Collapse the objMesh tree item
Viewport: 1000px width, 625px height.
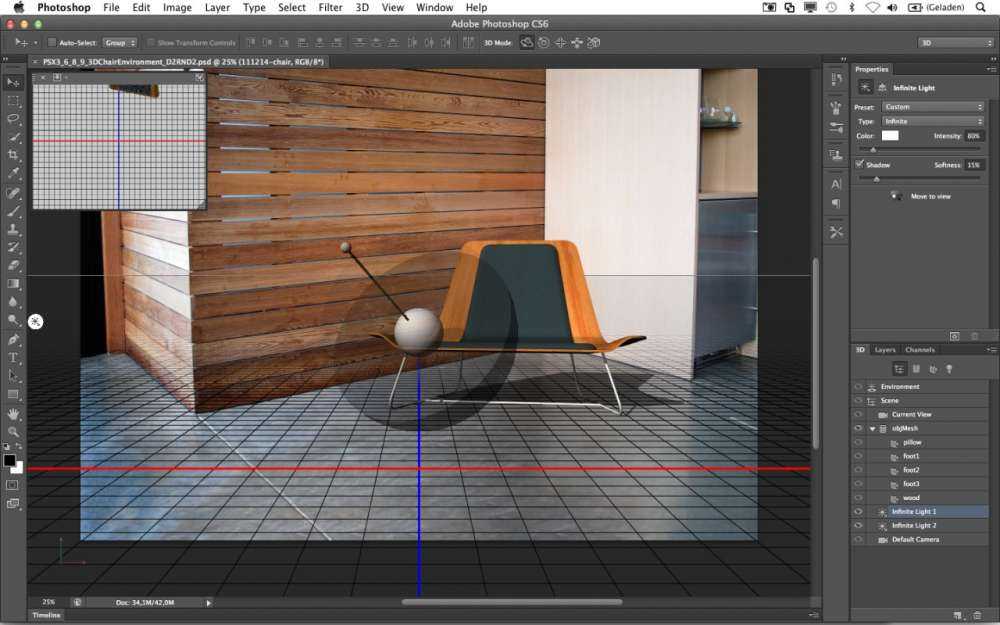pos(871,428)
